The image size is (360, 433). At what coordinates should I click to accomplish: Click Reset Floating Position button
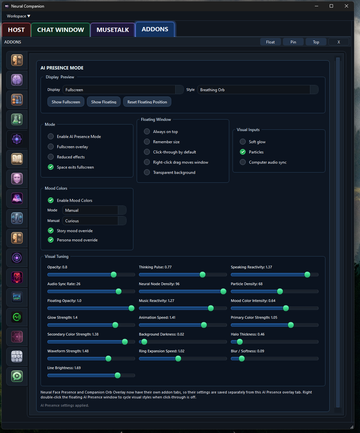[x=147, y=102]
